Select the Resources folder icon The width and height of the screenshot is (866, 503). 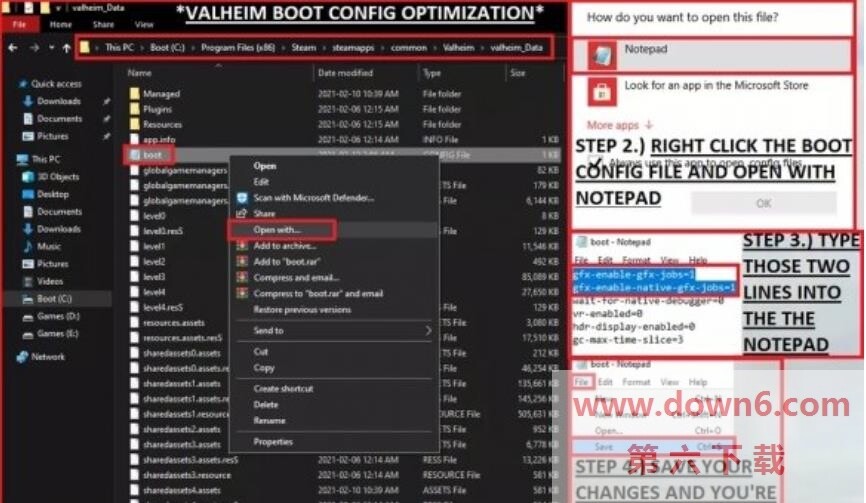click(x=134, y=124)
